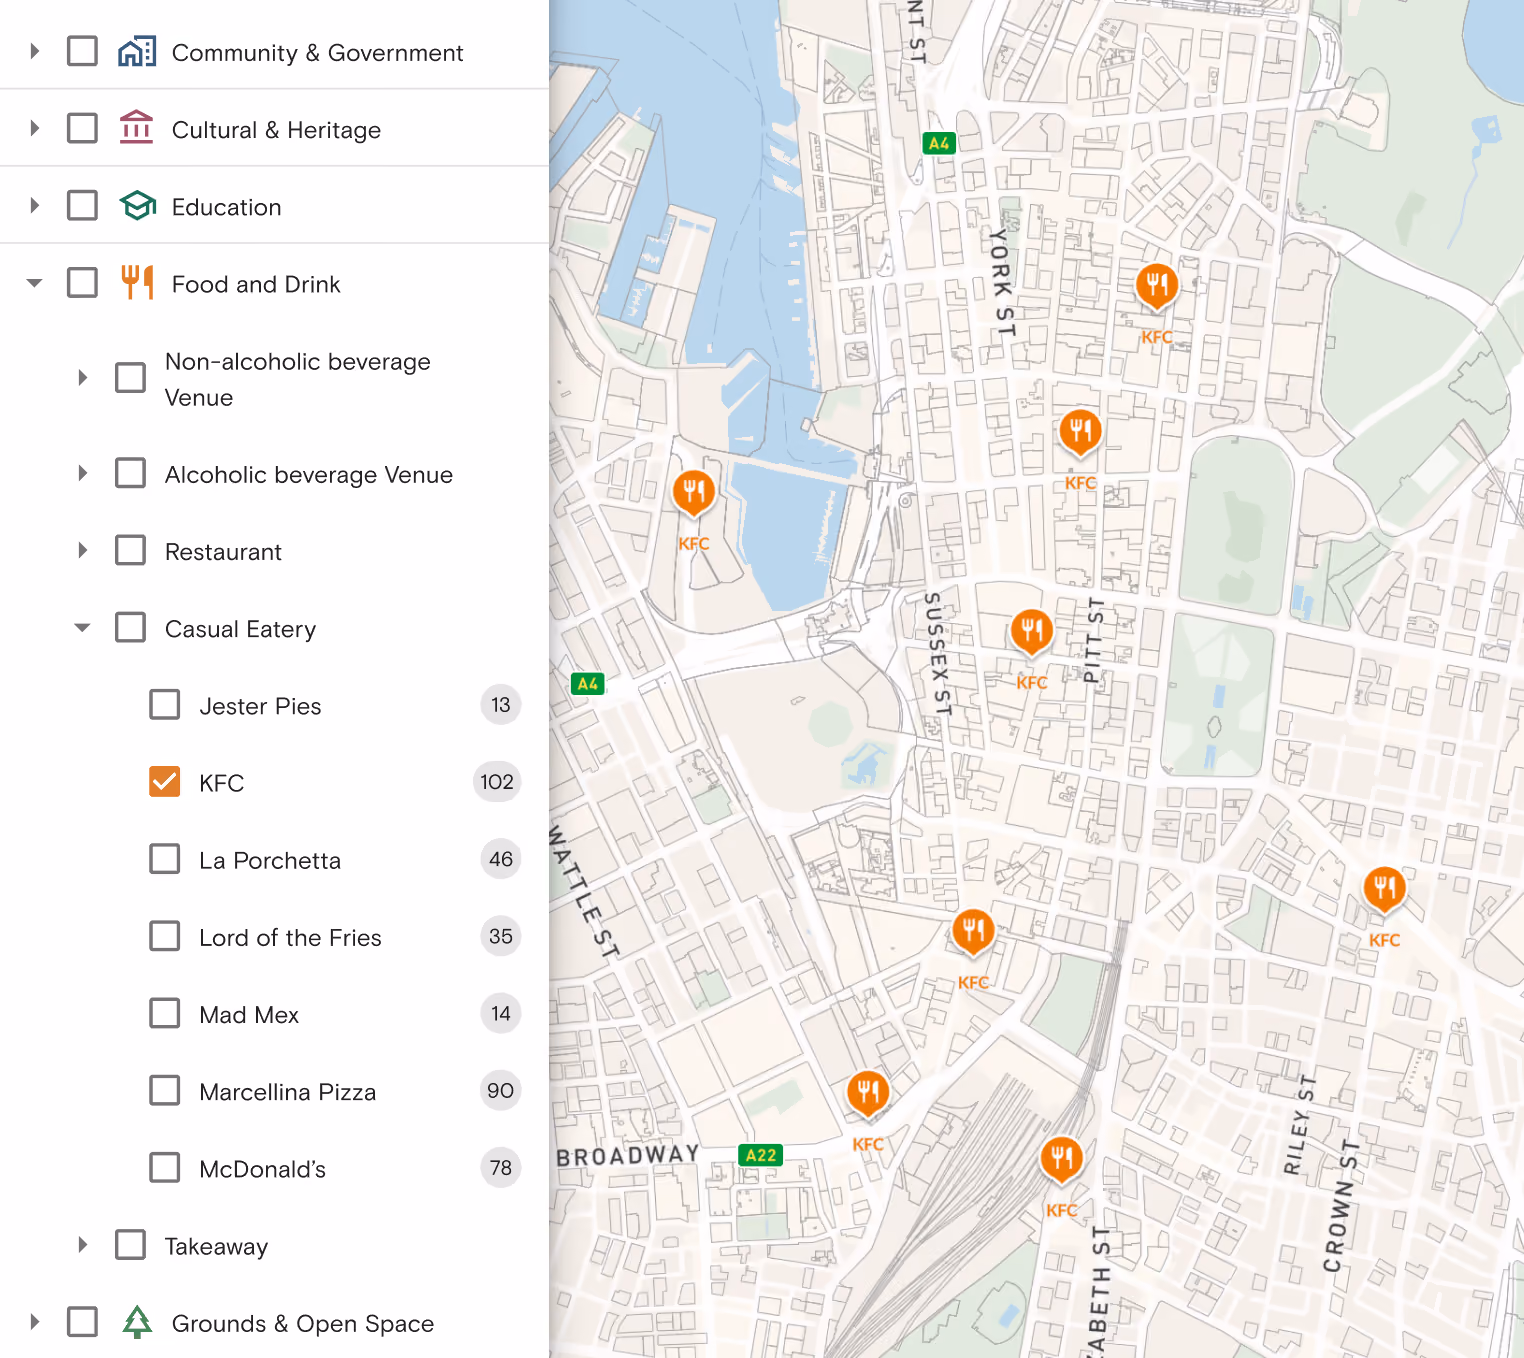The height and width of the screenshot is (1358, 1524).
Task: Expand the Takeaway subcategory
Action: (83, 1245)
